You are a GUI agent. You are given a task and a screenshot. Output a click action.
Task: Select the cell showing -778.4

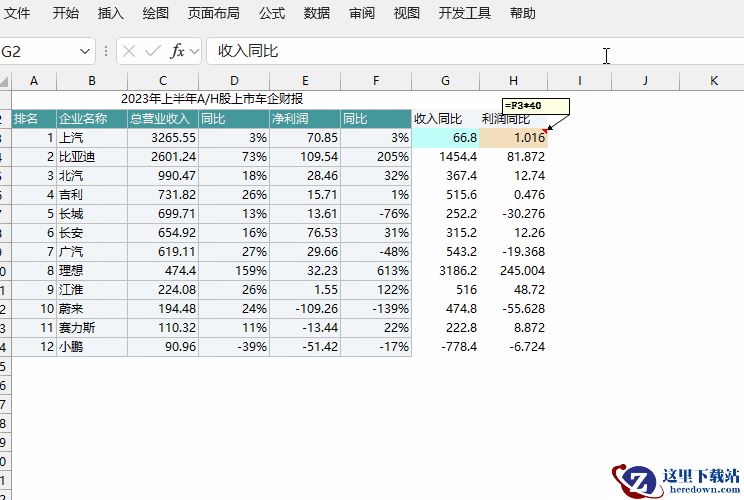[x=445, y=347]
